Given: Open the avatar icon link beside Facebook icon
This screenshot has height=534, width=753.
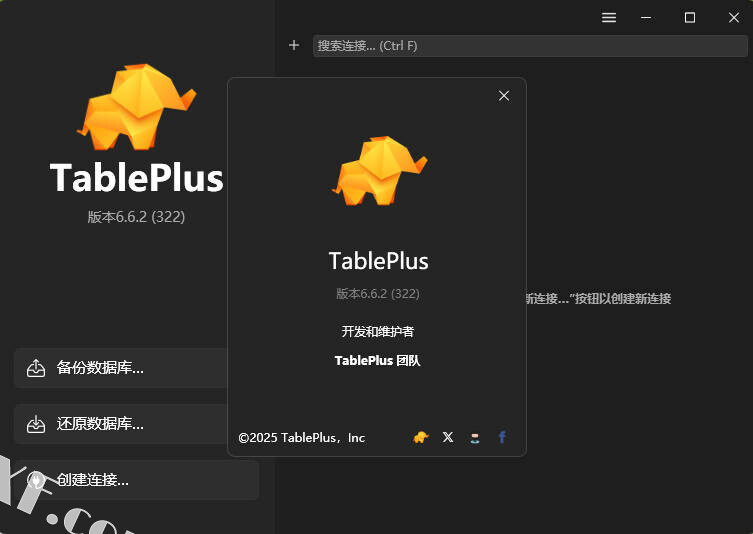Looking at the screenshot, I should click(x=475, y=437).
